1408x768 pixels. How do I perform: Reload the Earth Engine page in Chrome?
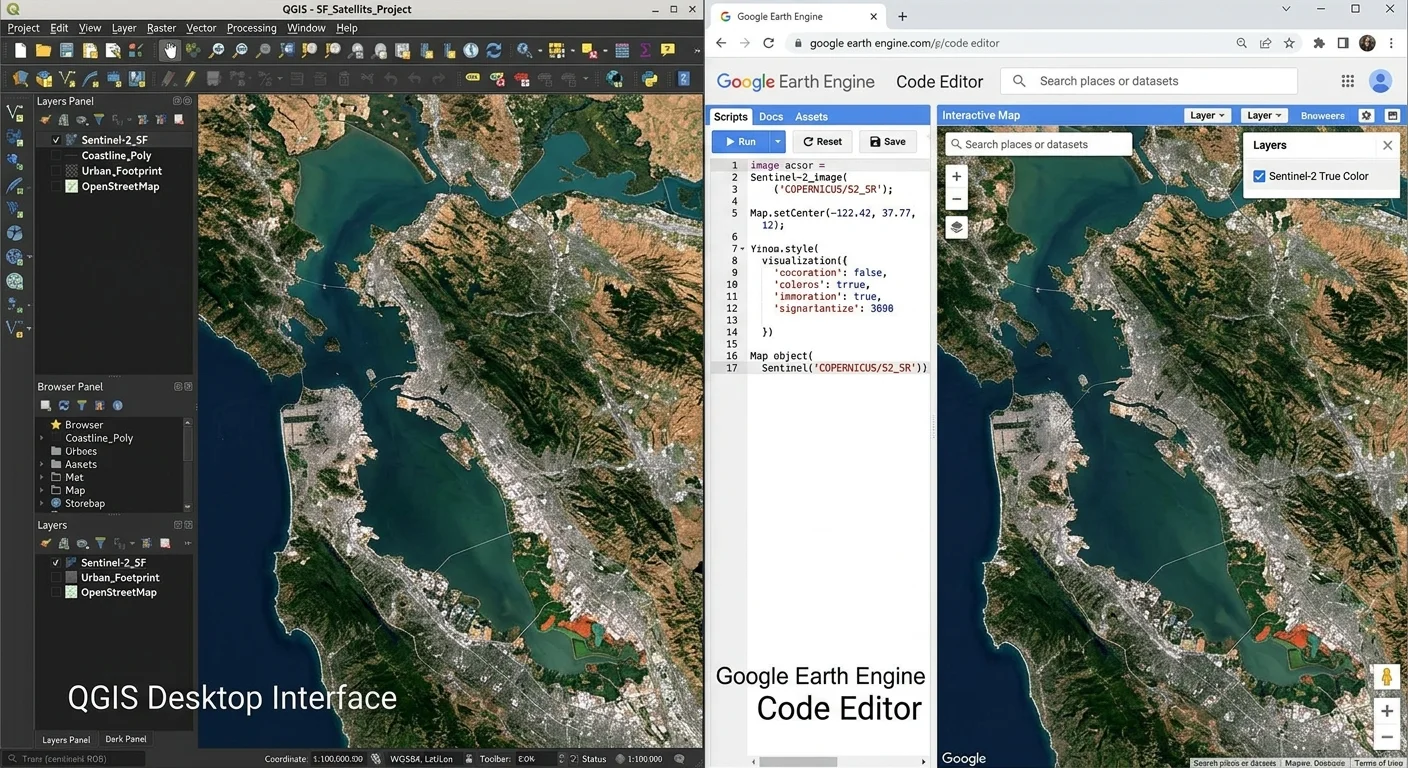point(768,43)
